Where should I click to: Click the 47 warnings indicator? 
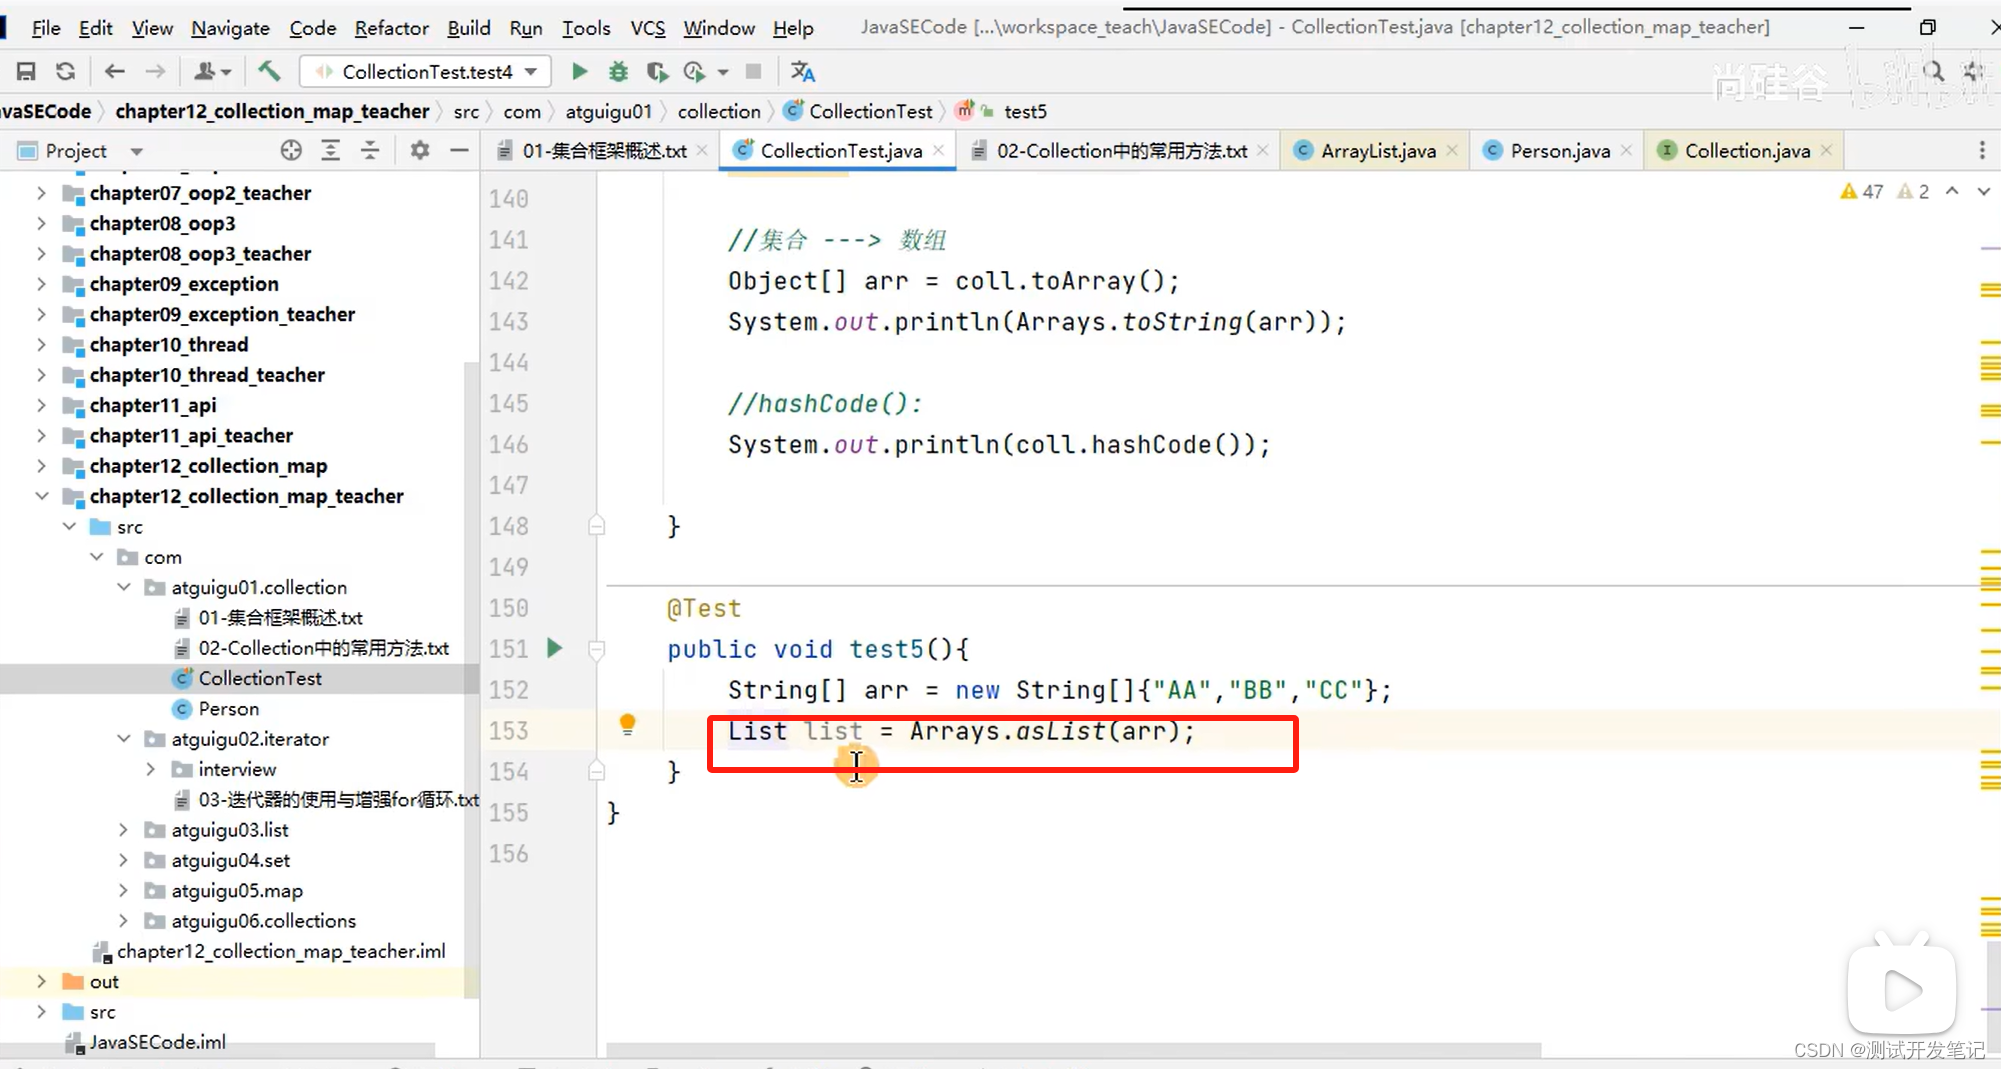click(x=1862, y=191)
